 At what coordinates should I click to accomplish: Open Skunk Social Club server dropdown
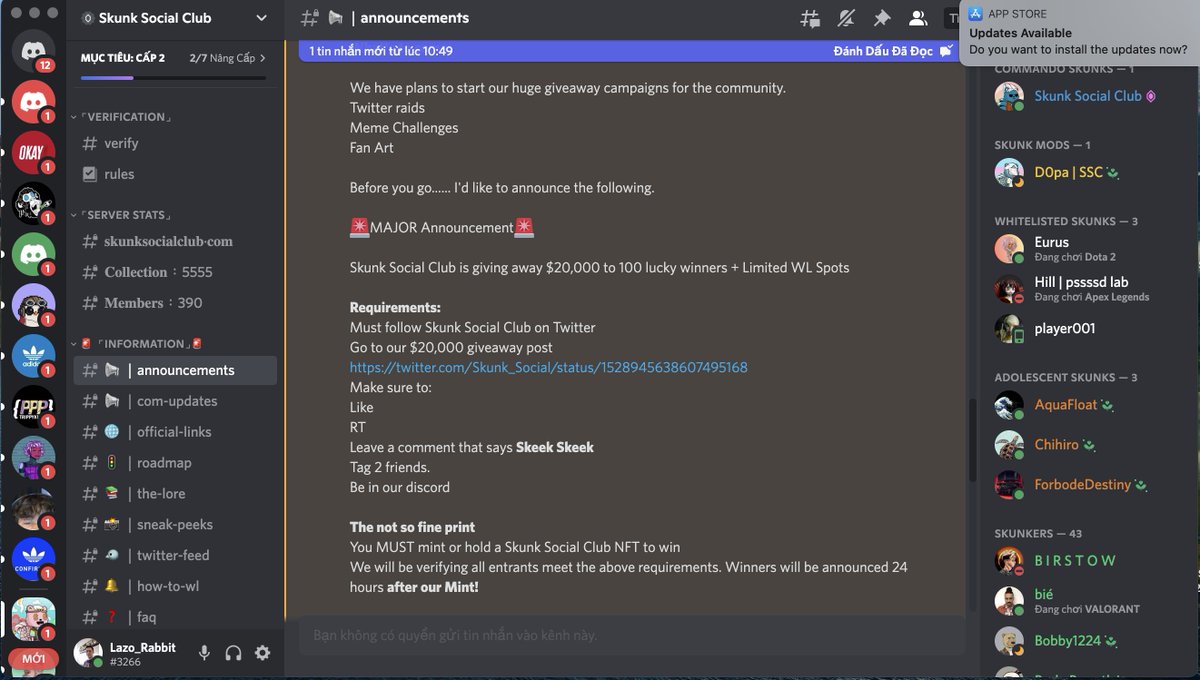[x=262, y=18]
